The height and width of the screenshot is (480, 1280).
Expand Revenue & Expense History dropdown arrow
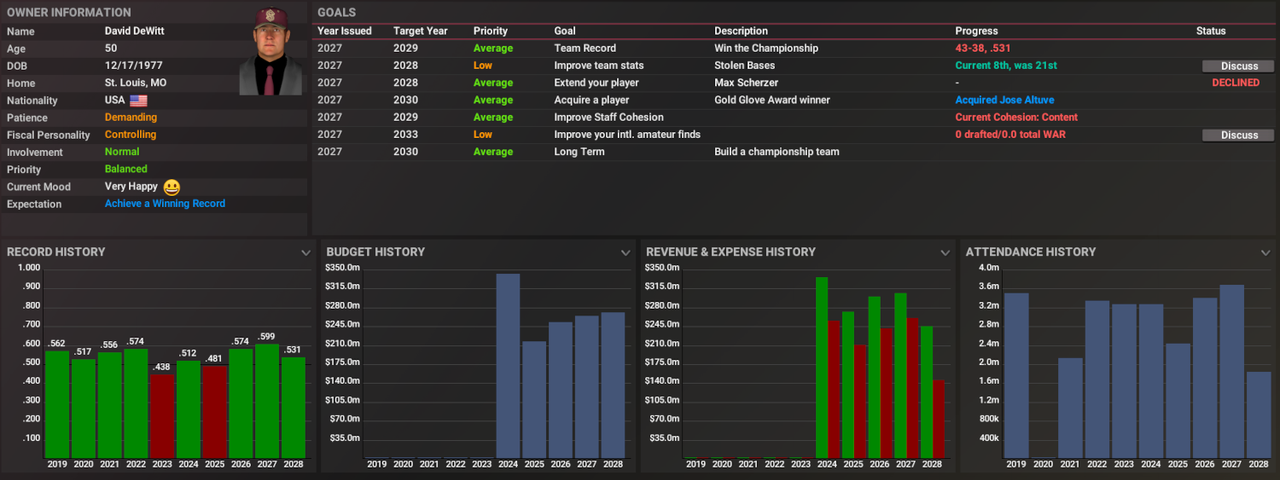click(x=946, y=253)
